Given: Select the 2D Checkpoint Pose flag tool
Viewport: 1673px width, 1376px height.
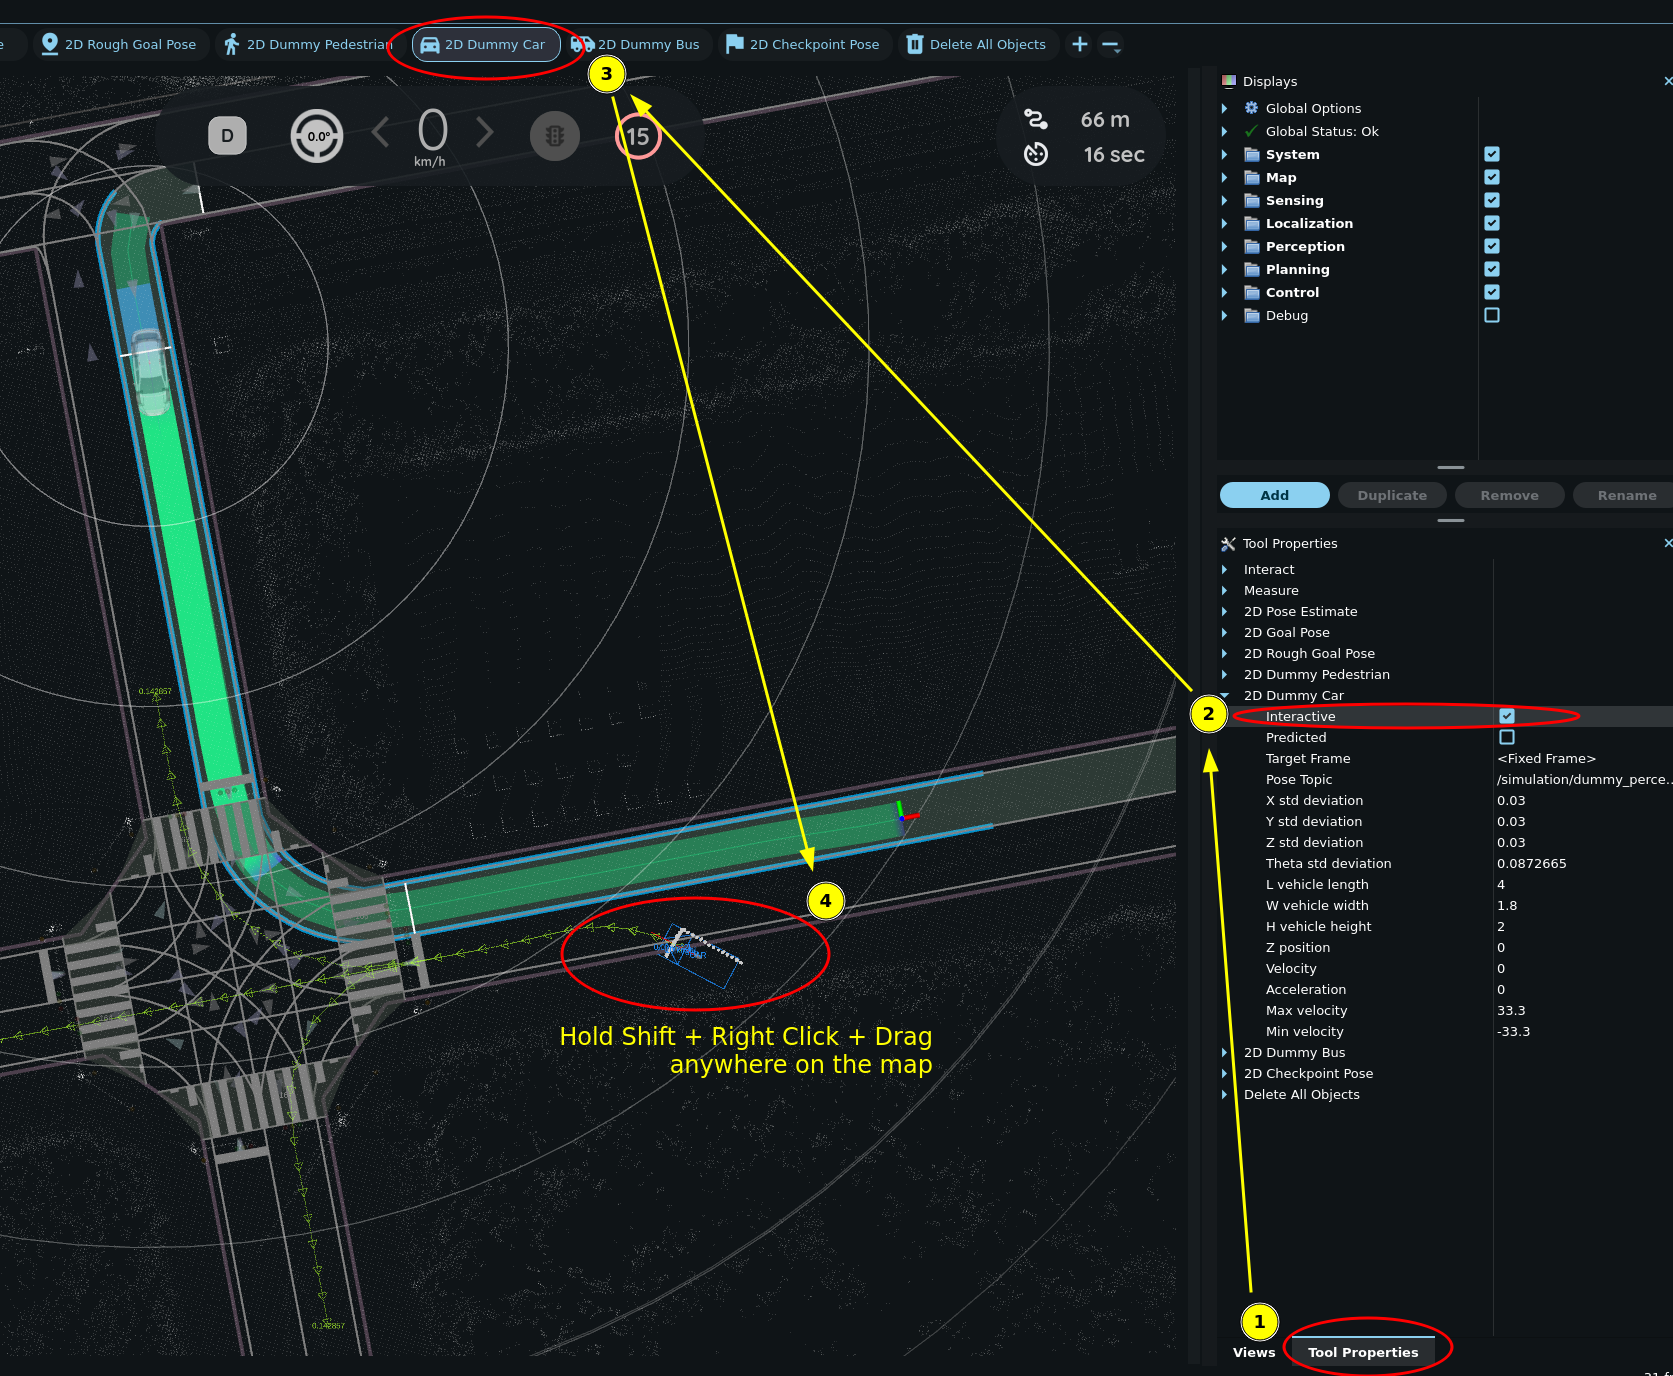Looking at the screenshot, I should (x=802, y=45).
